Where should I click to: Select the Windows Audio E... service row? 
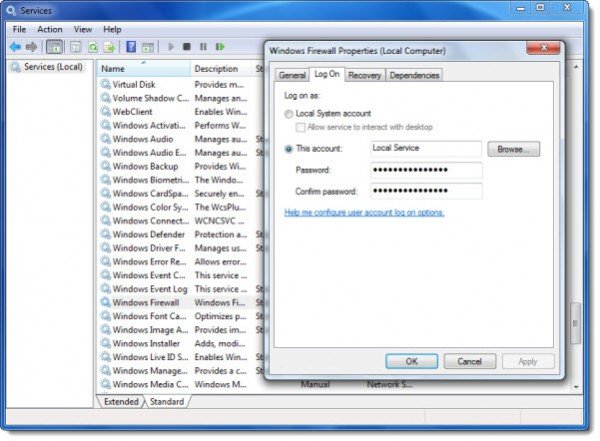(x=182, y=152)
